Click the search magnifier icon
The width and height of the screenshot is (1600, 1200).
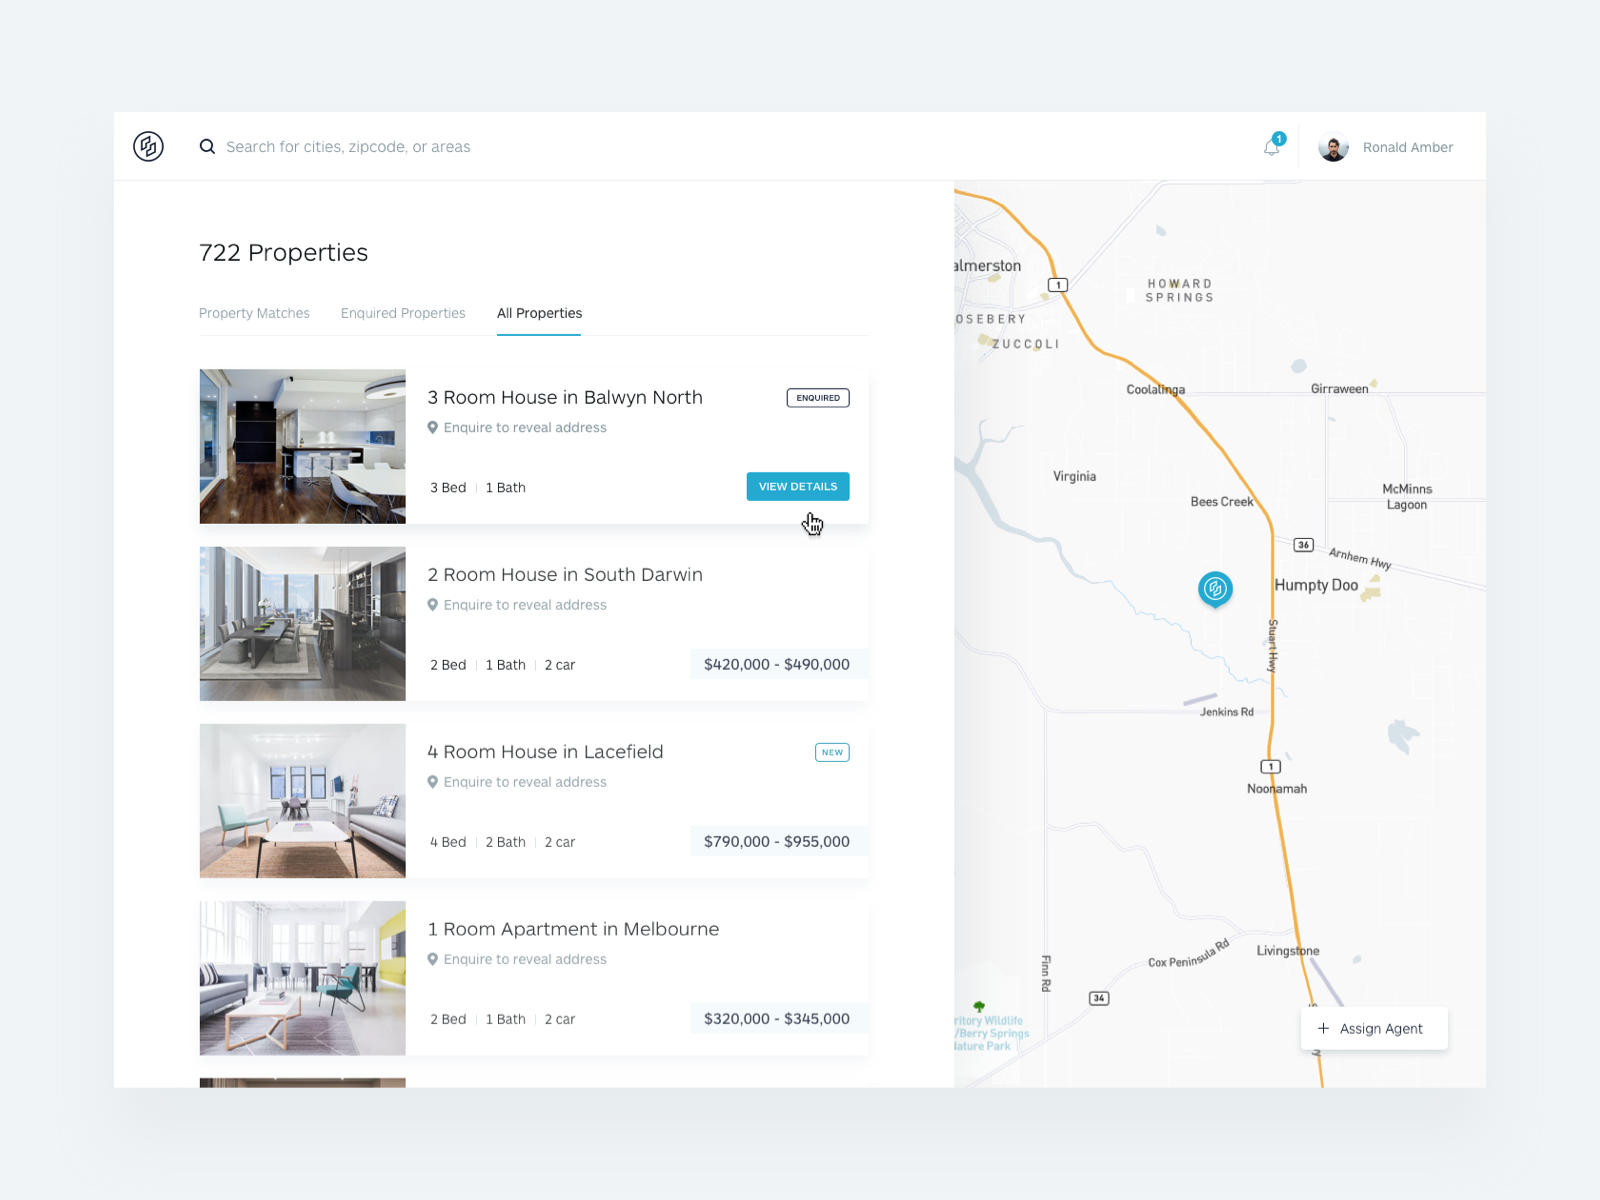coord(207,146)
